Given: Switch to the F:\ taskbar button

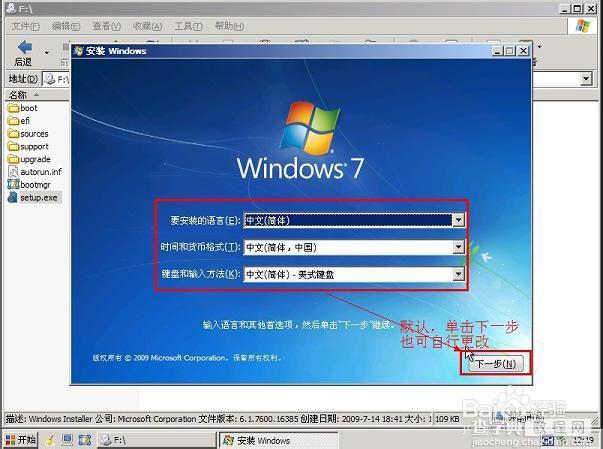Looking at the screenshot, I should [x=156, y=440].
